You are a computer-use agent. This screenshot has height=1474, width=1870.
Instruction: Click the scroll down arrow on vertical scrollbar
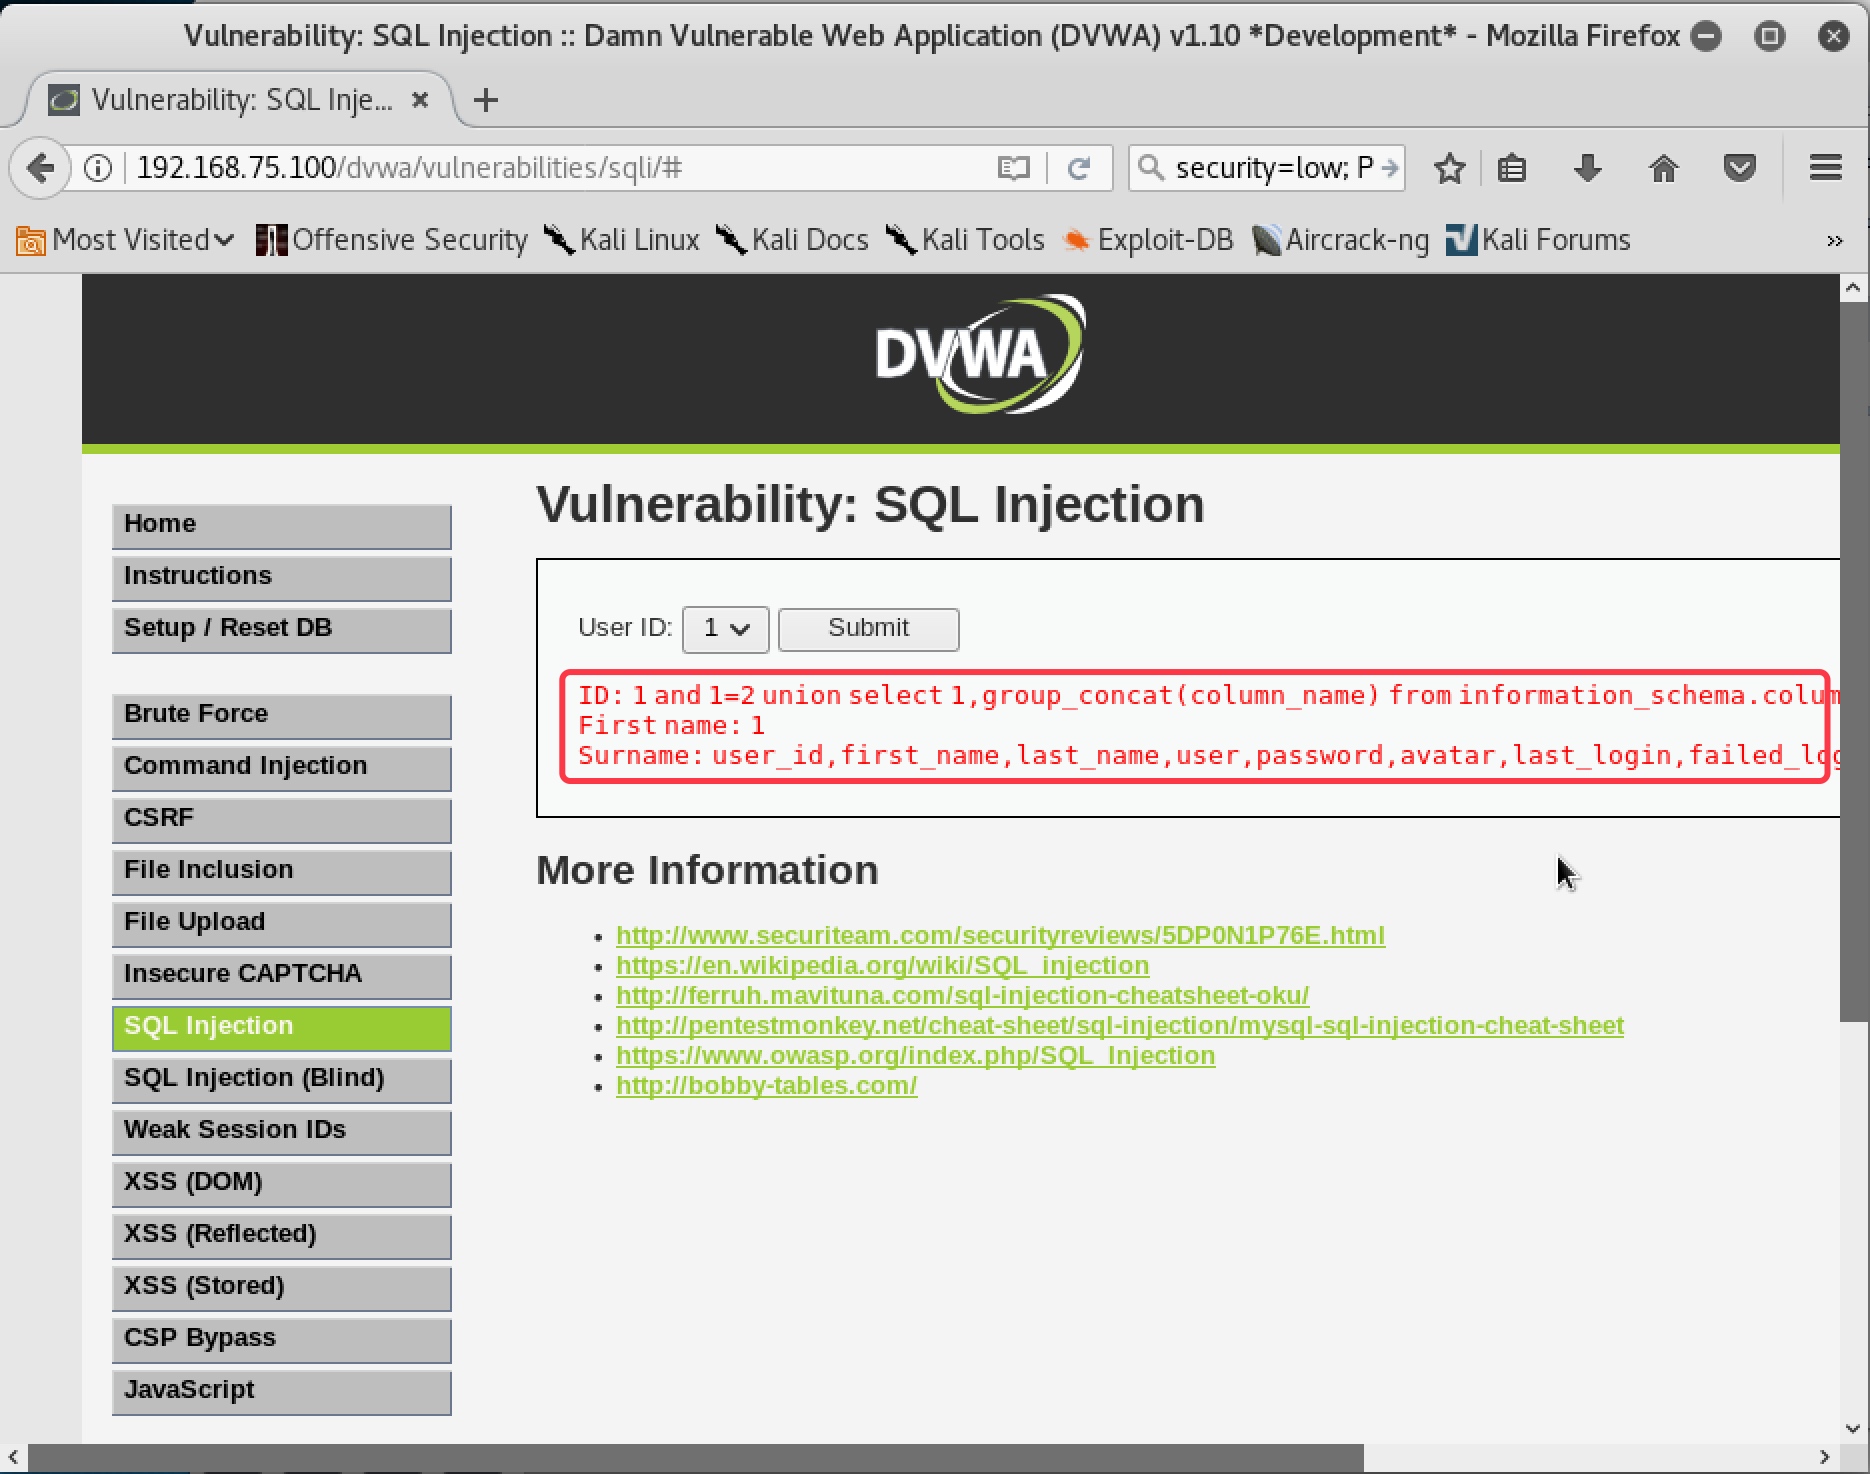(x=1854, y=1429)
